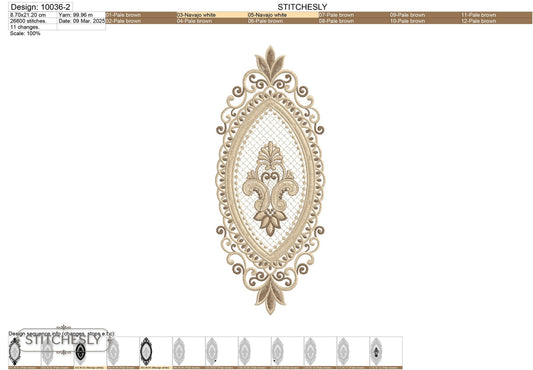Click the '8.70x21.20 cm' size cell
Viewport: 533px width, 370px height.
33,15
